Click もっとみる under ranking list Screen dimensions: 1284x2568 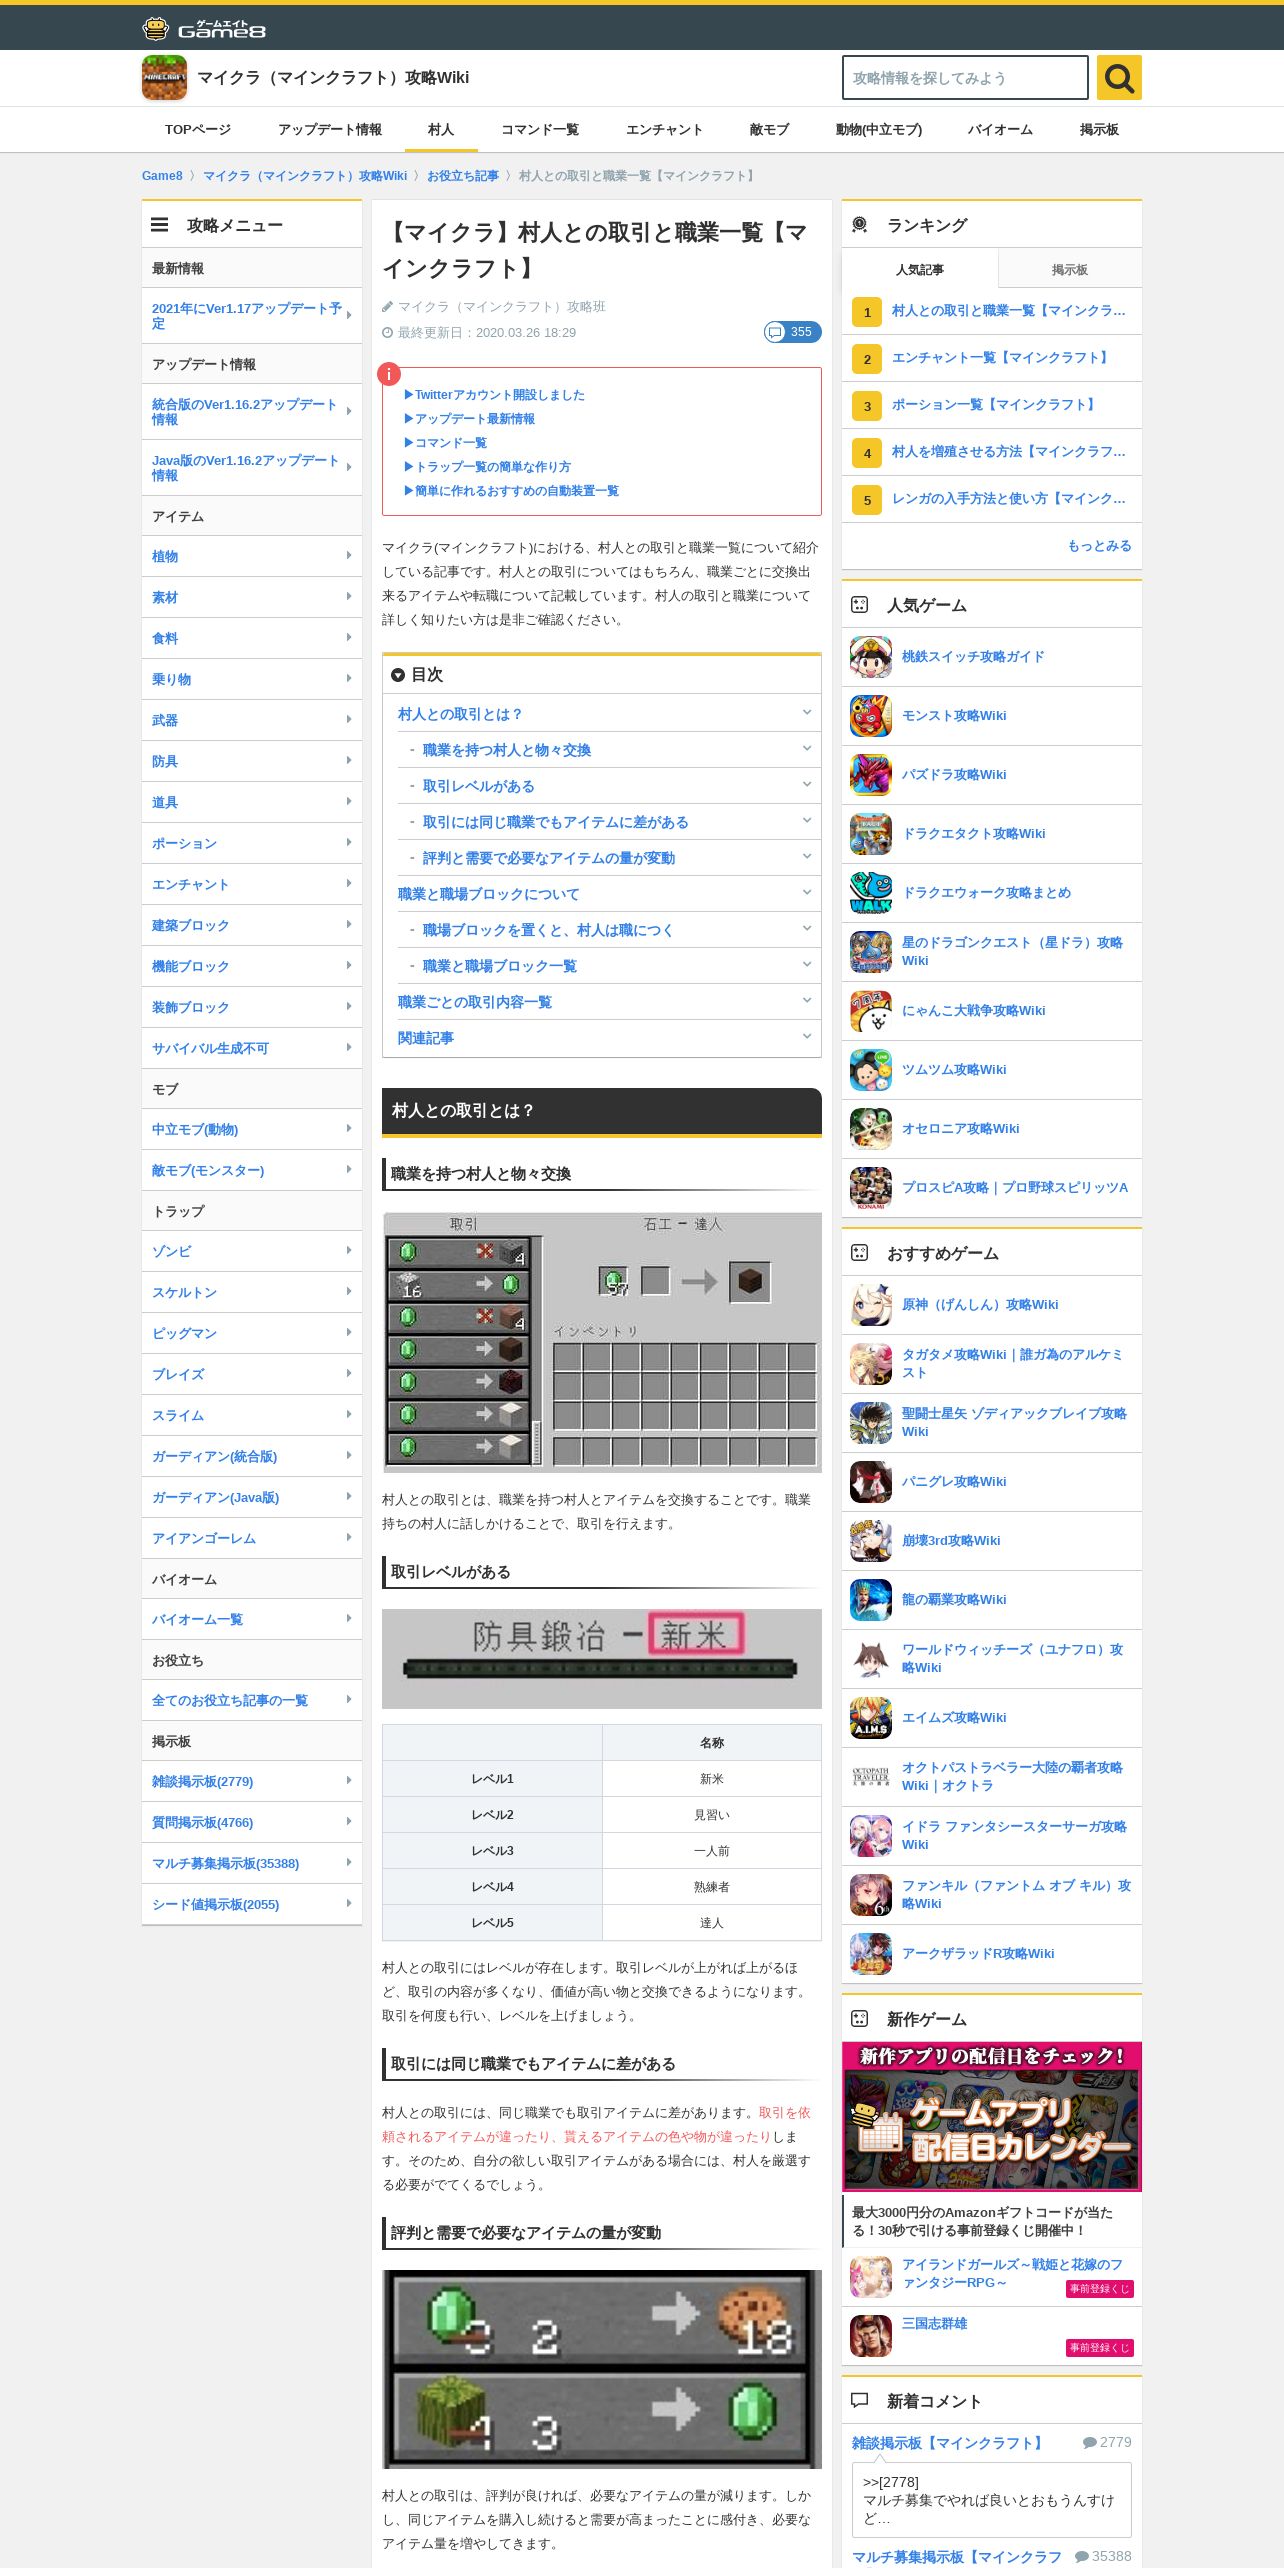1100,546
